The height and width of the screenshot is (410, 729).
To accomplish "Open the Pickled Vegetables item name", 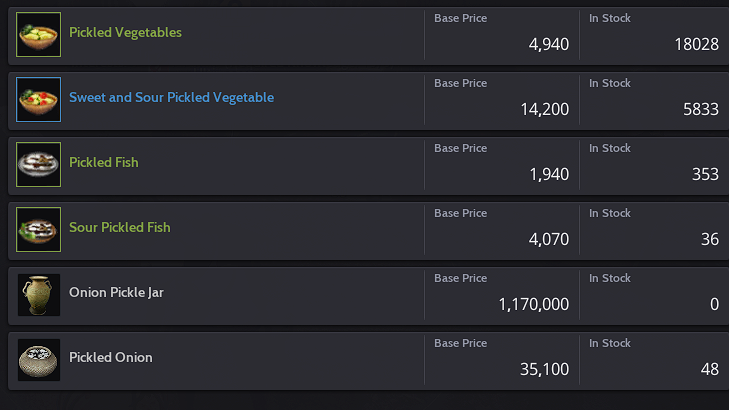I will click(125, 33).
